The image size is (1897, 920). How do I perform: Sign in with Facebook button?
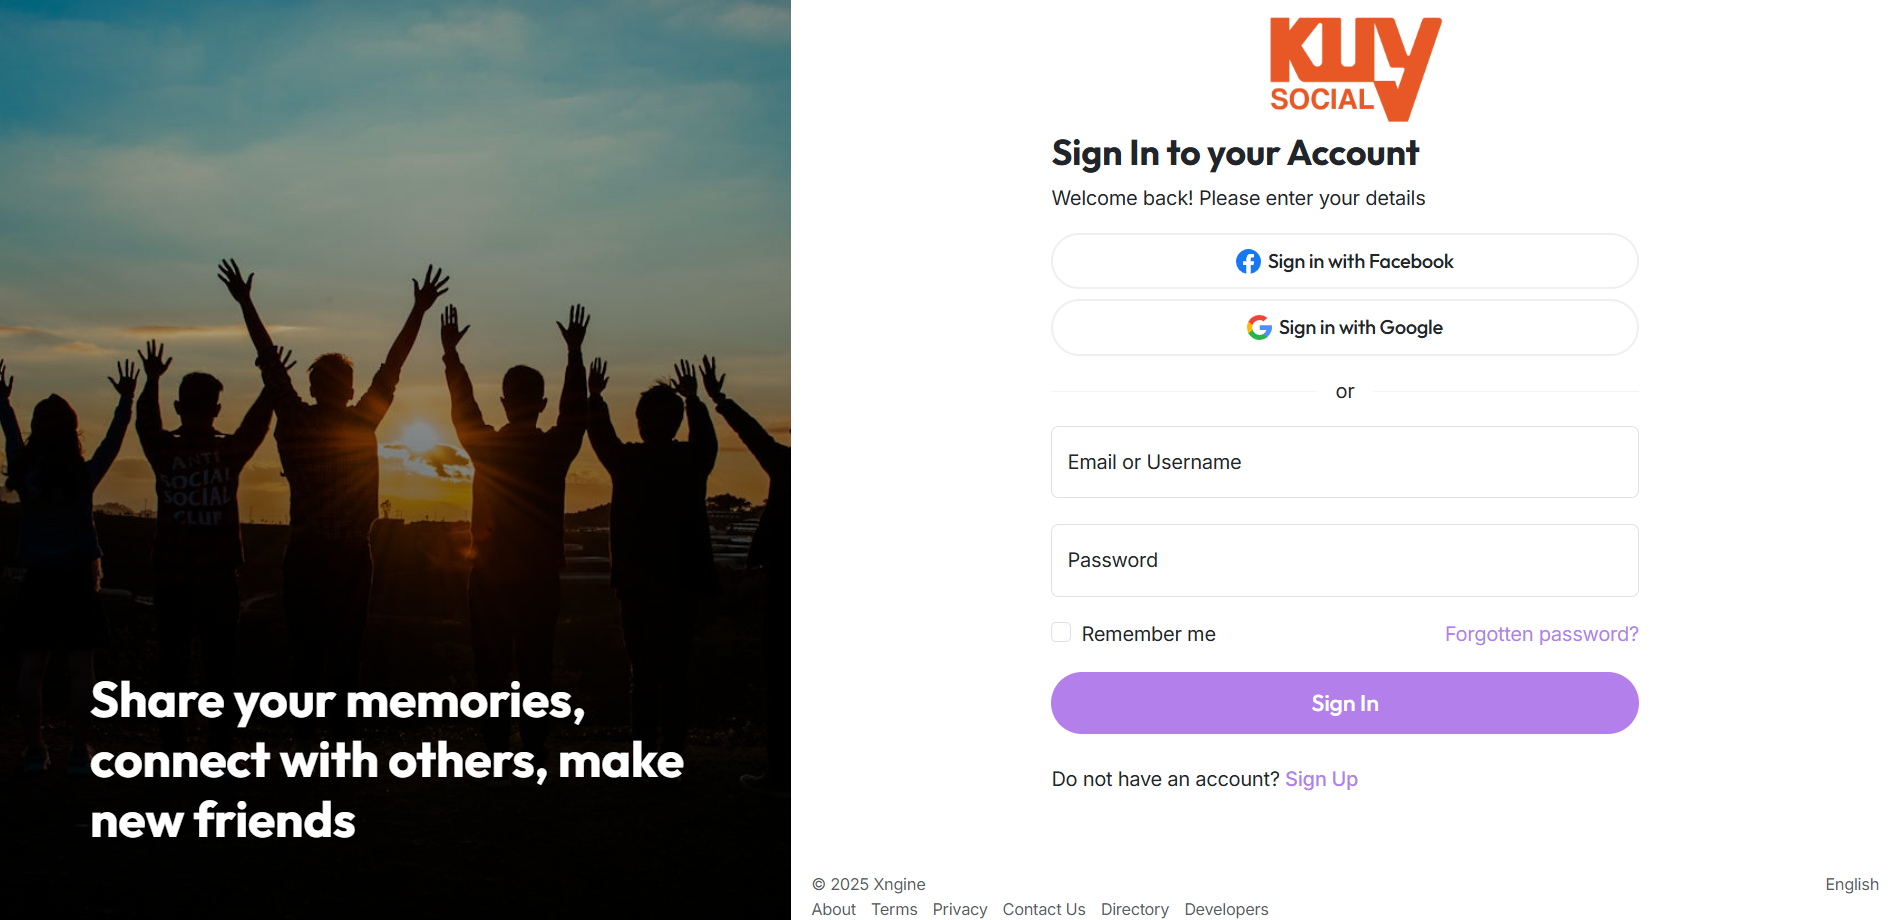pos(1344,261)
